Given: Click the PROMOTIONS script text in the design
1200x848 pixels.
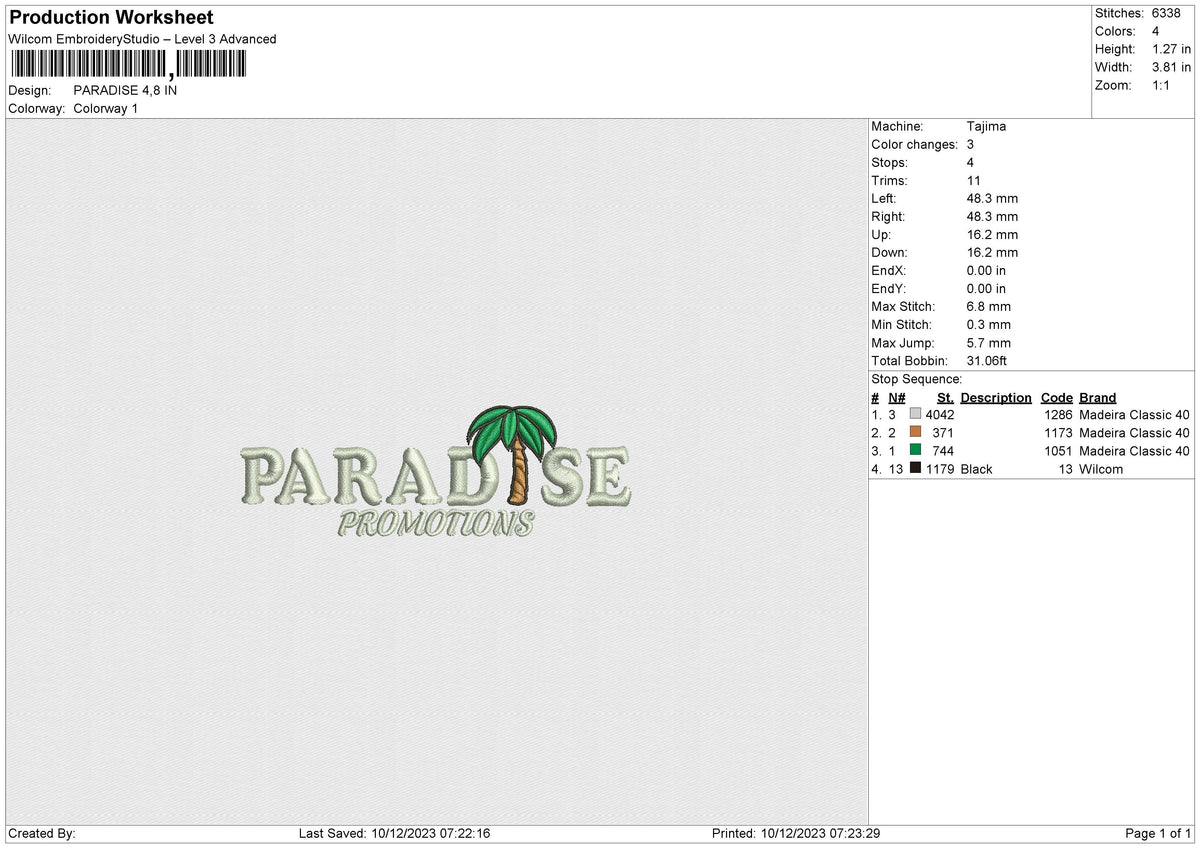Looking at the screenshot, I should (x=436, y=523).
